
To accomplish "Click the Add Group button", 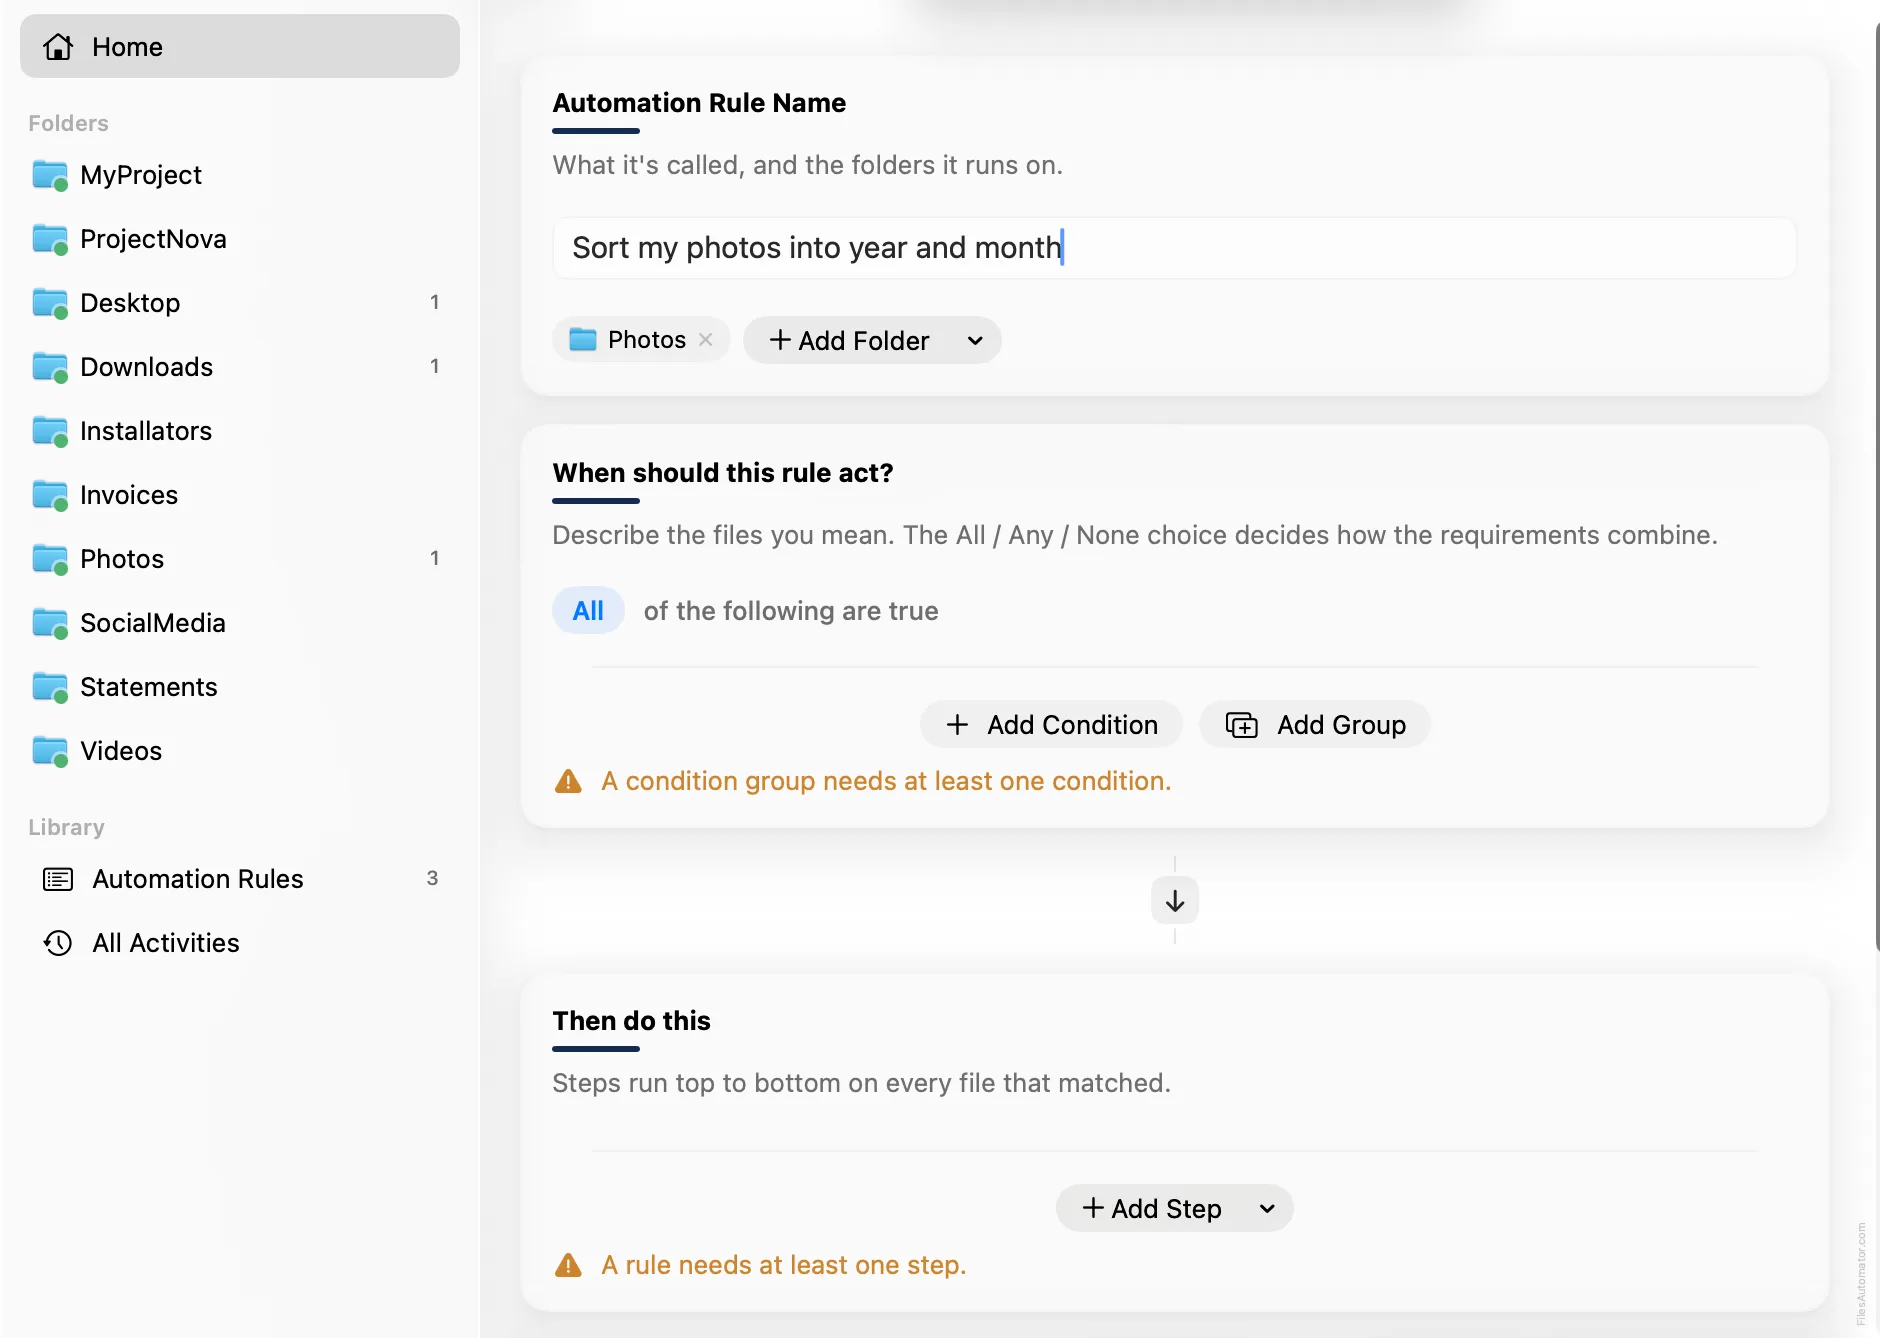I will pyautogui.click(x=1315, y=725).
